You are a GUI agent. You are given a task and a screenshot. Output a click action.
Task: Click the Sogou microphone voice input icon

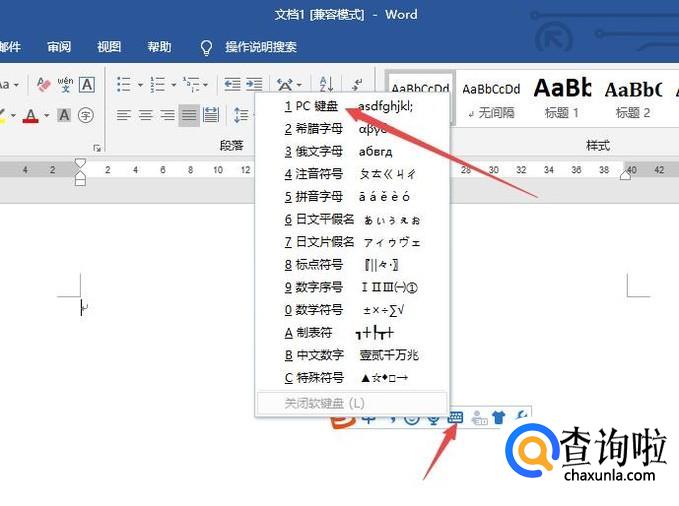tap(433, 418)
